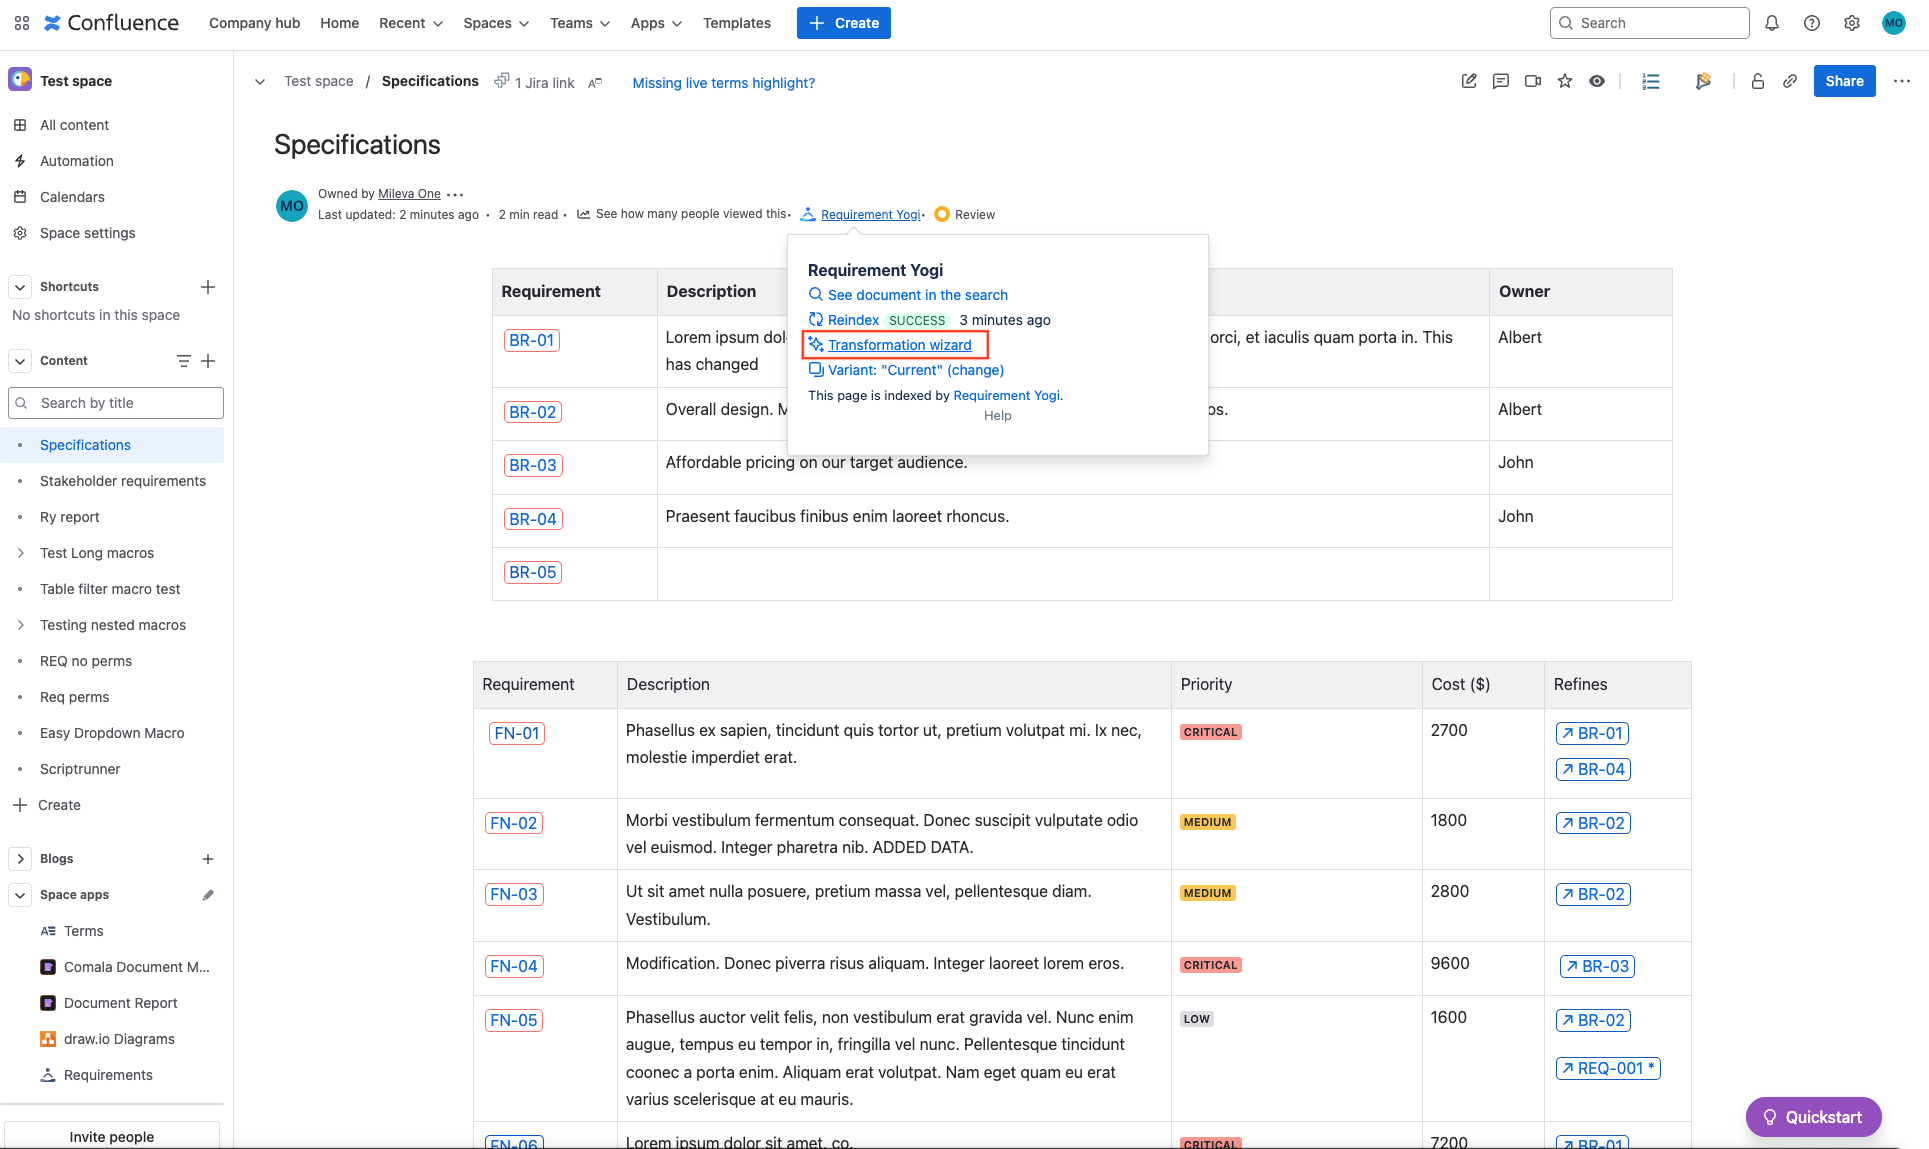Star this page as favorite
The width and height of the screenshot is (1929, 1149).
(x=1564, y=81)
